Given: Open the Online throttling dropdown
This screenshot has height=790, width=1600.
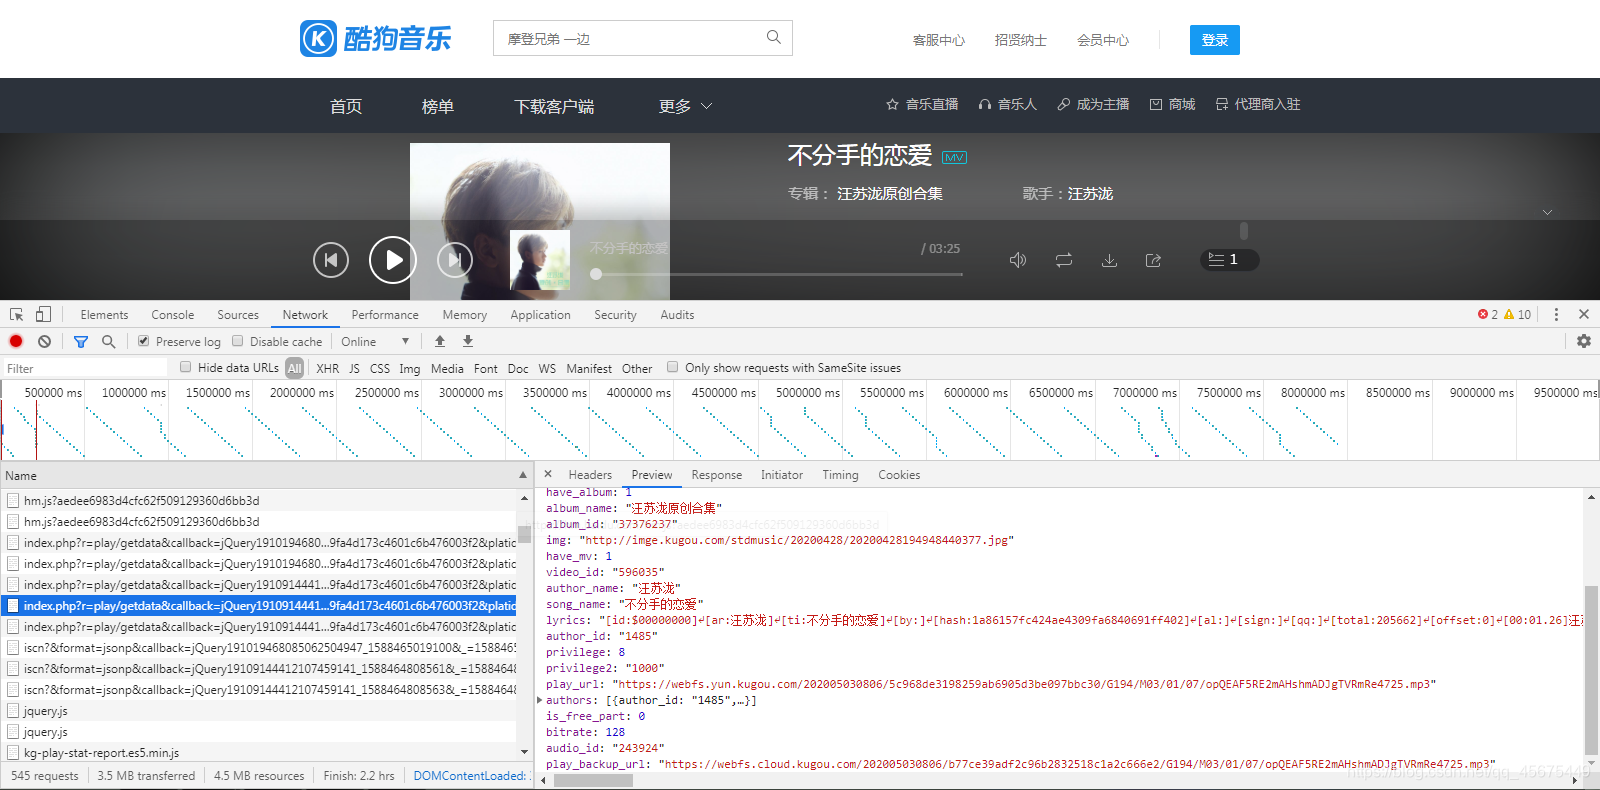Looking at the screenshot, I should pos(375,341).
